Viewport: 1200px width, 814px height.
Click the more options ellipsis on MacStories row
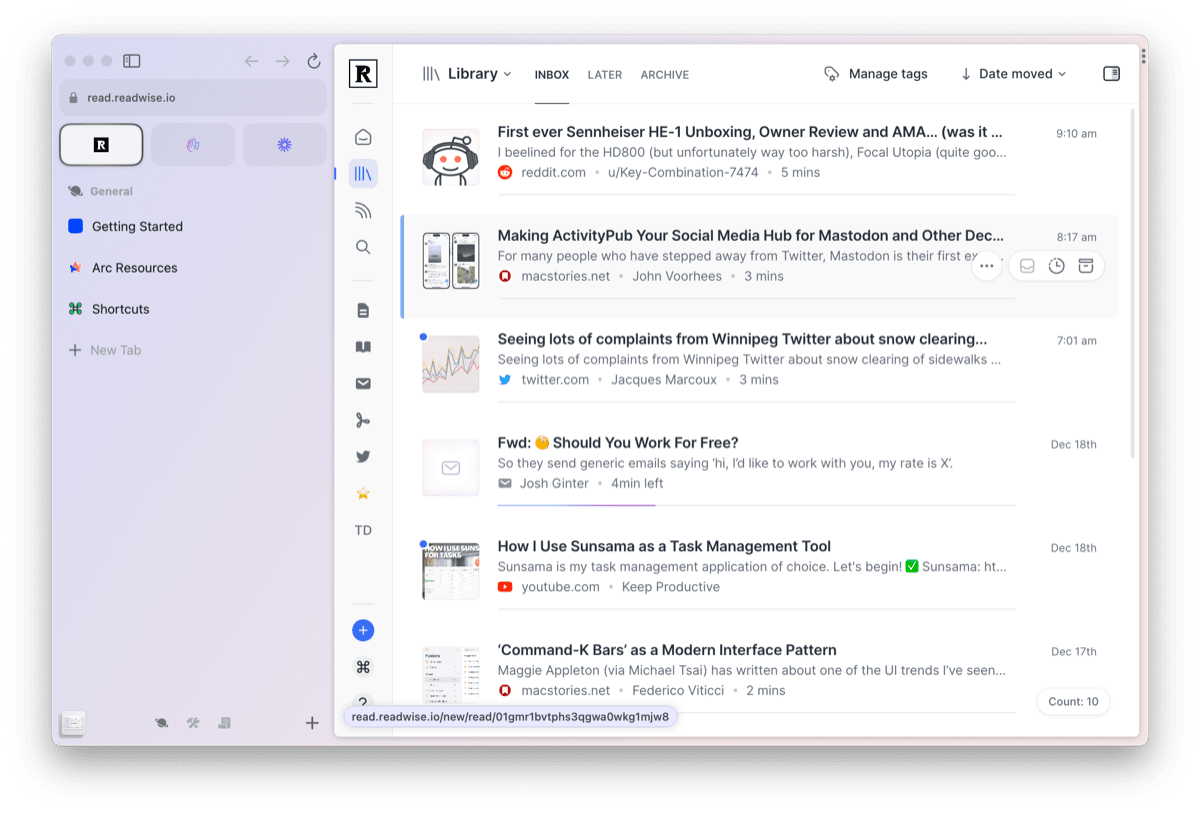tap(987, 266)
